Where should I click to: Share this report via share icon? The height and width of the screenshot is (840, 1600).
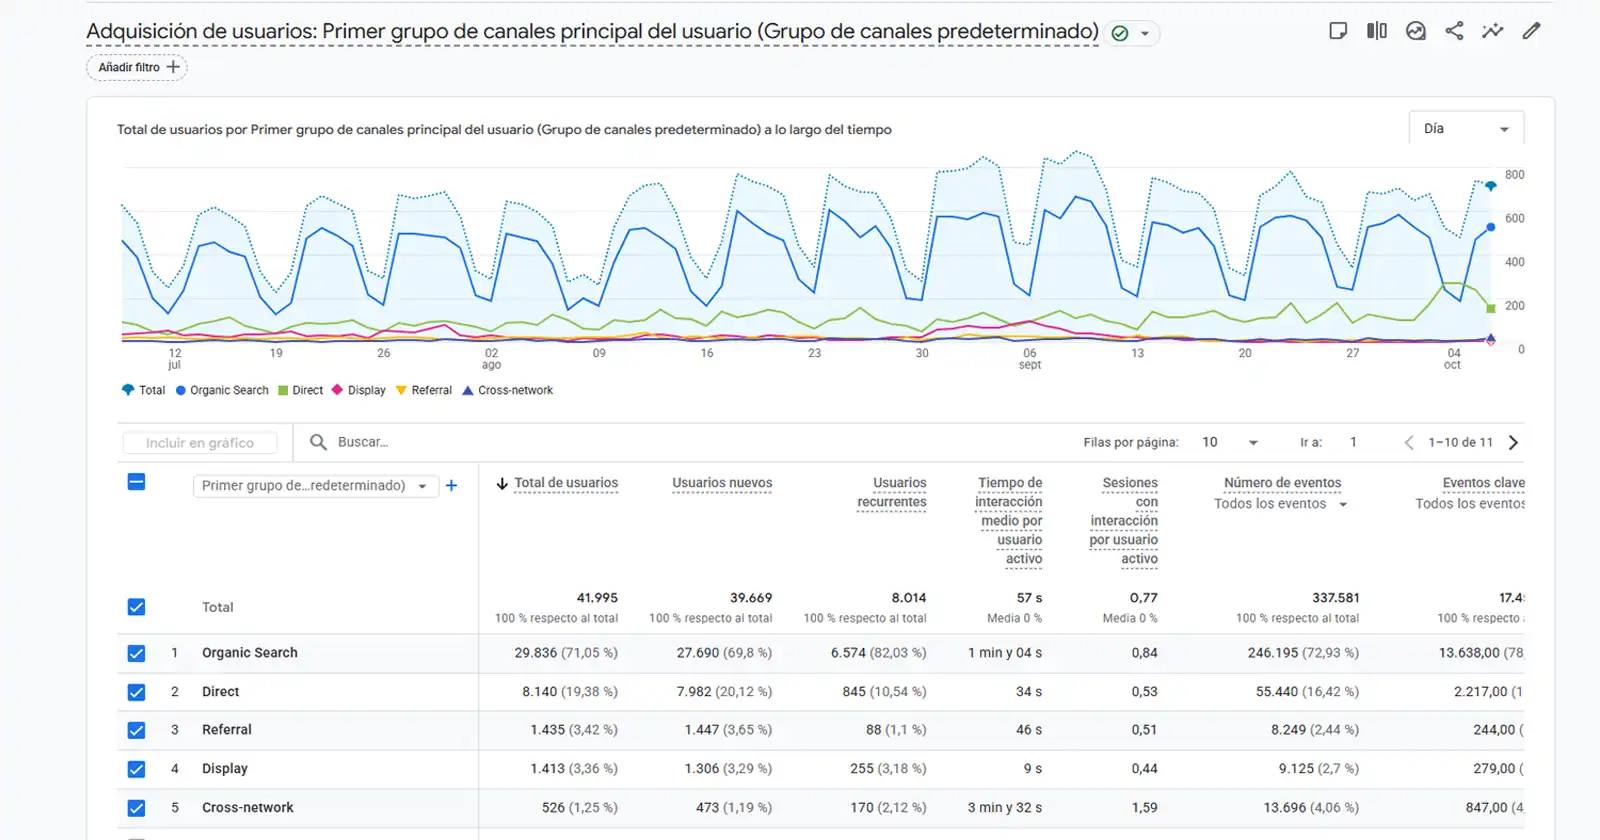[1454, 31]
